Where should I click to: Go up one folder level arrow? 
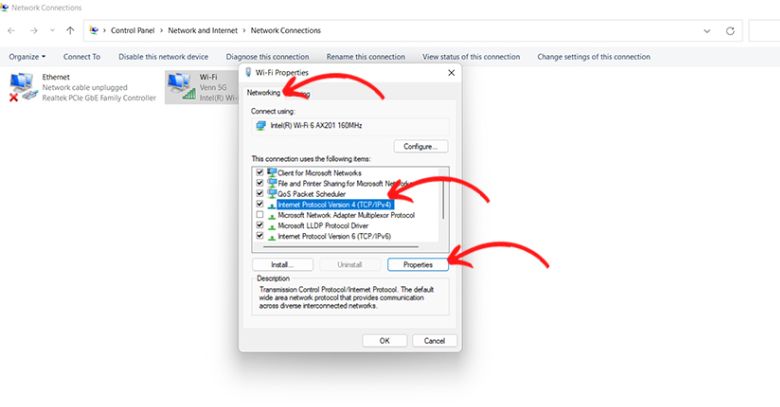pyautogui.click(x=70, y=30)
